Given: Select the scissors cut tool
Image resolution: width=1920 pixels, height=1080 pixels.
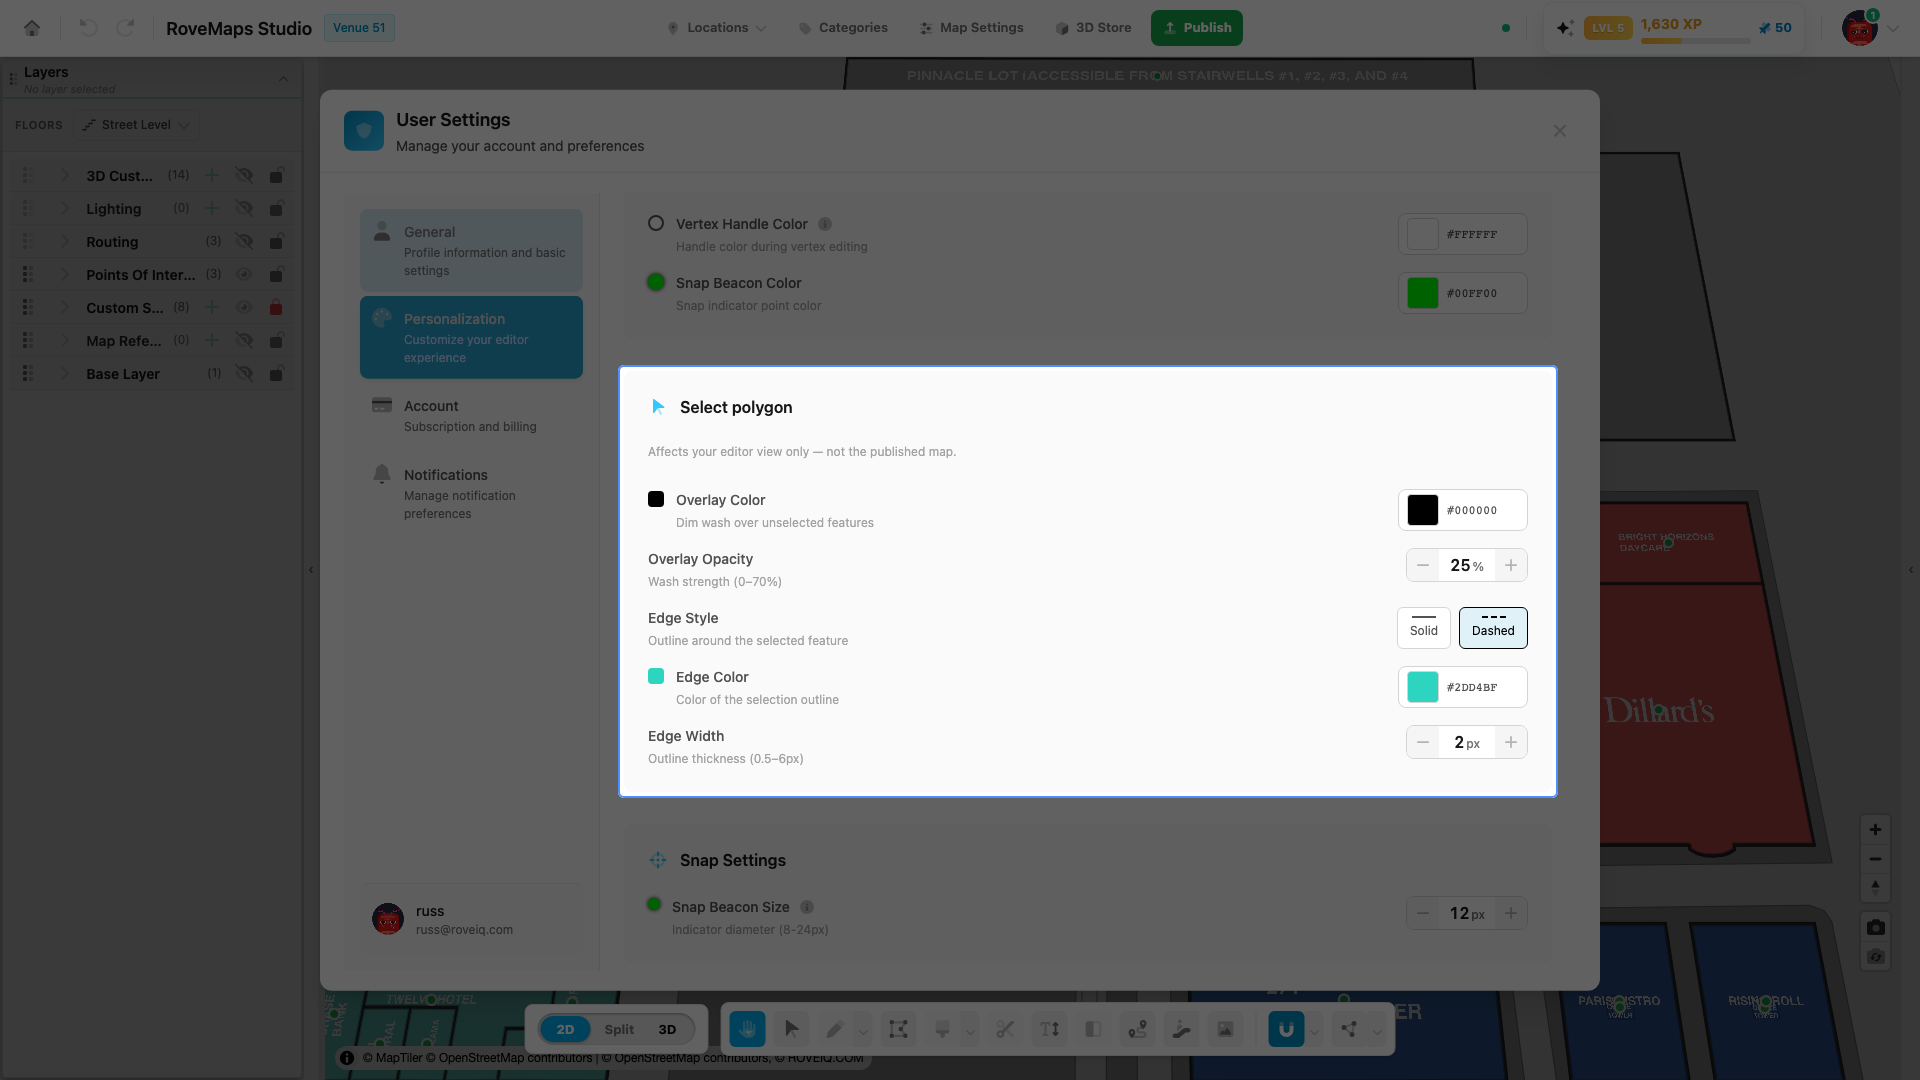Looking at the screenshot, I should coord(1005,1029).
